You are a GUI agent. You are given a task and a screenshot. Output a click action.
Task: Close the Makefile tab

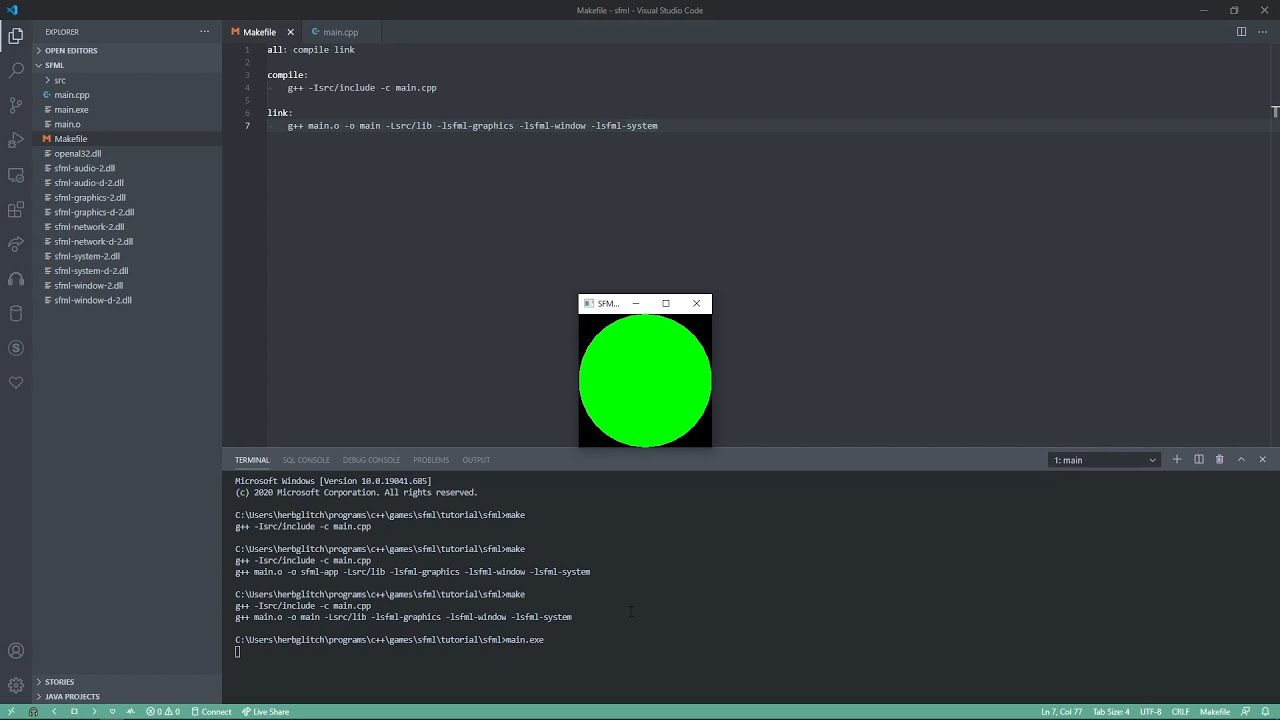(290, 32)
